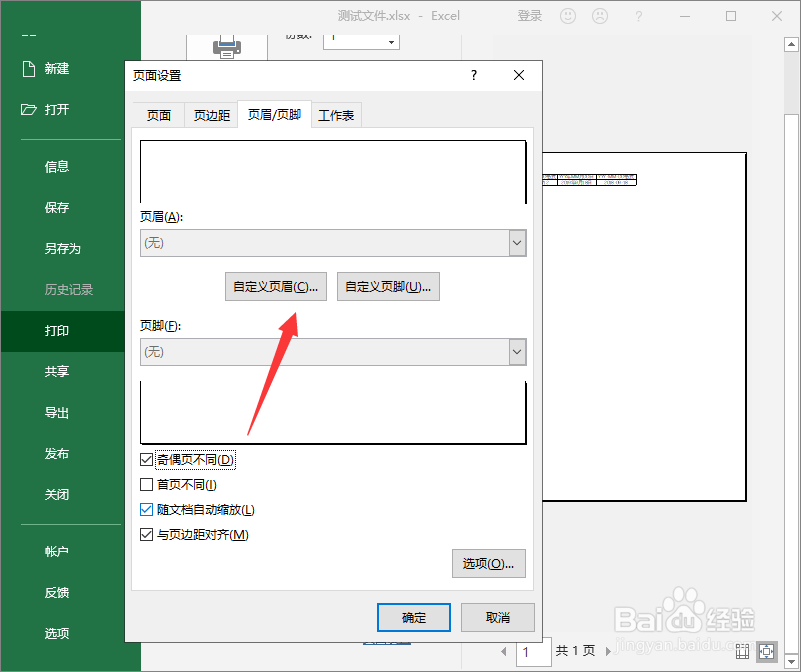Switch to the 工作表 tab
The width and height of the screenshot is (801, 672).
click(336, 114)
